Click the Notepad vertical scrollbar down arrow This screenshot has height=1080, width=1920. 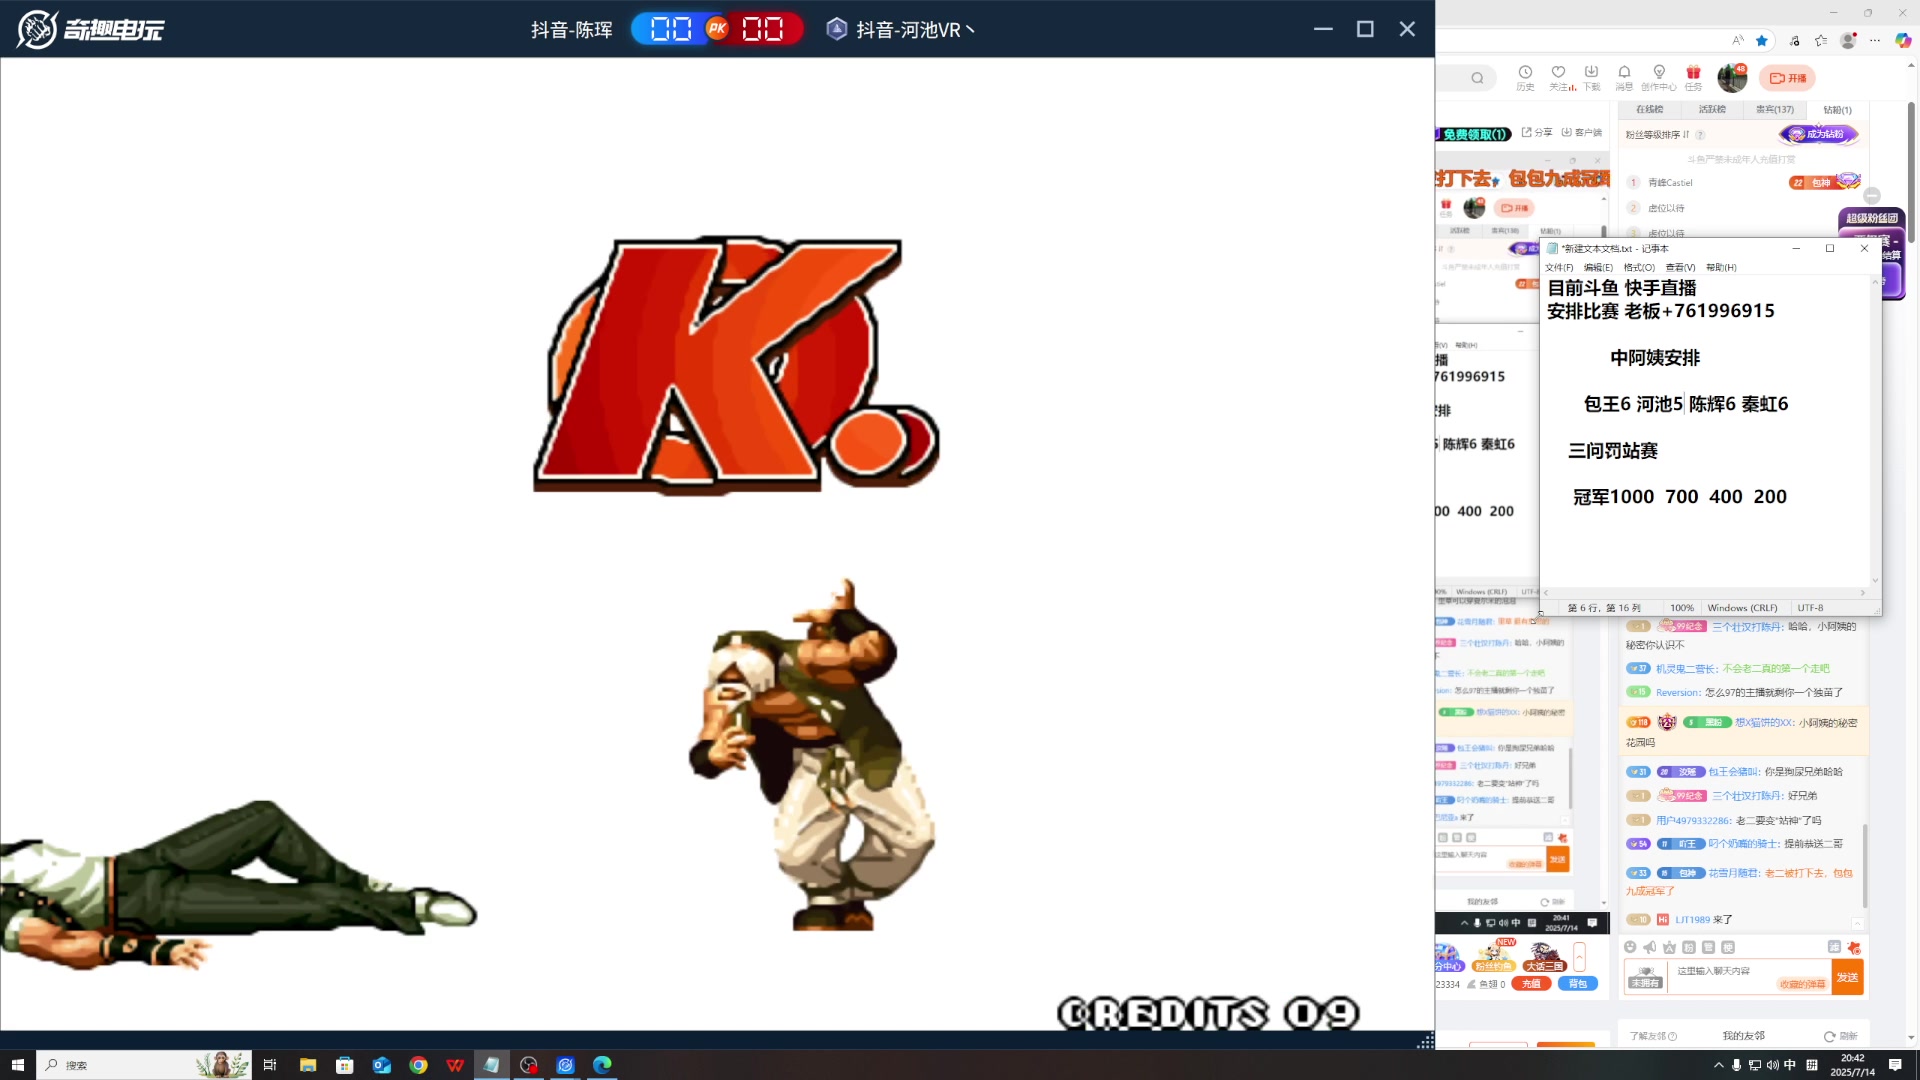tap(1875, 580)
